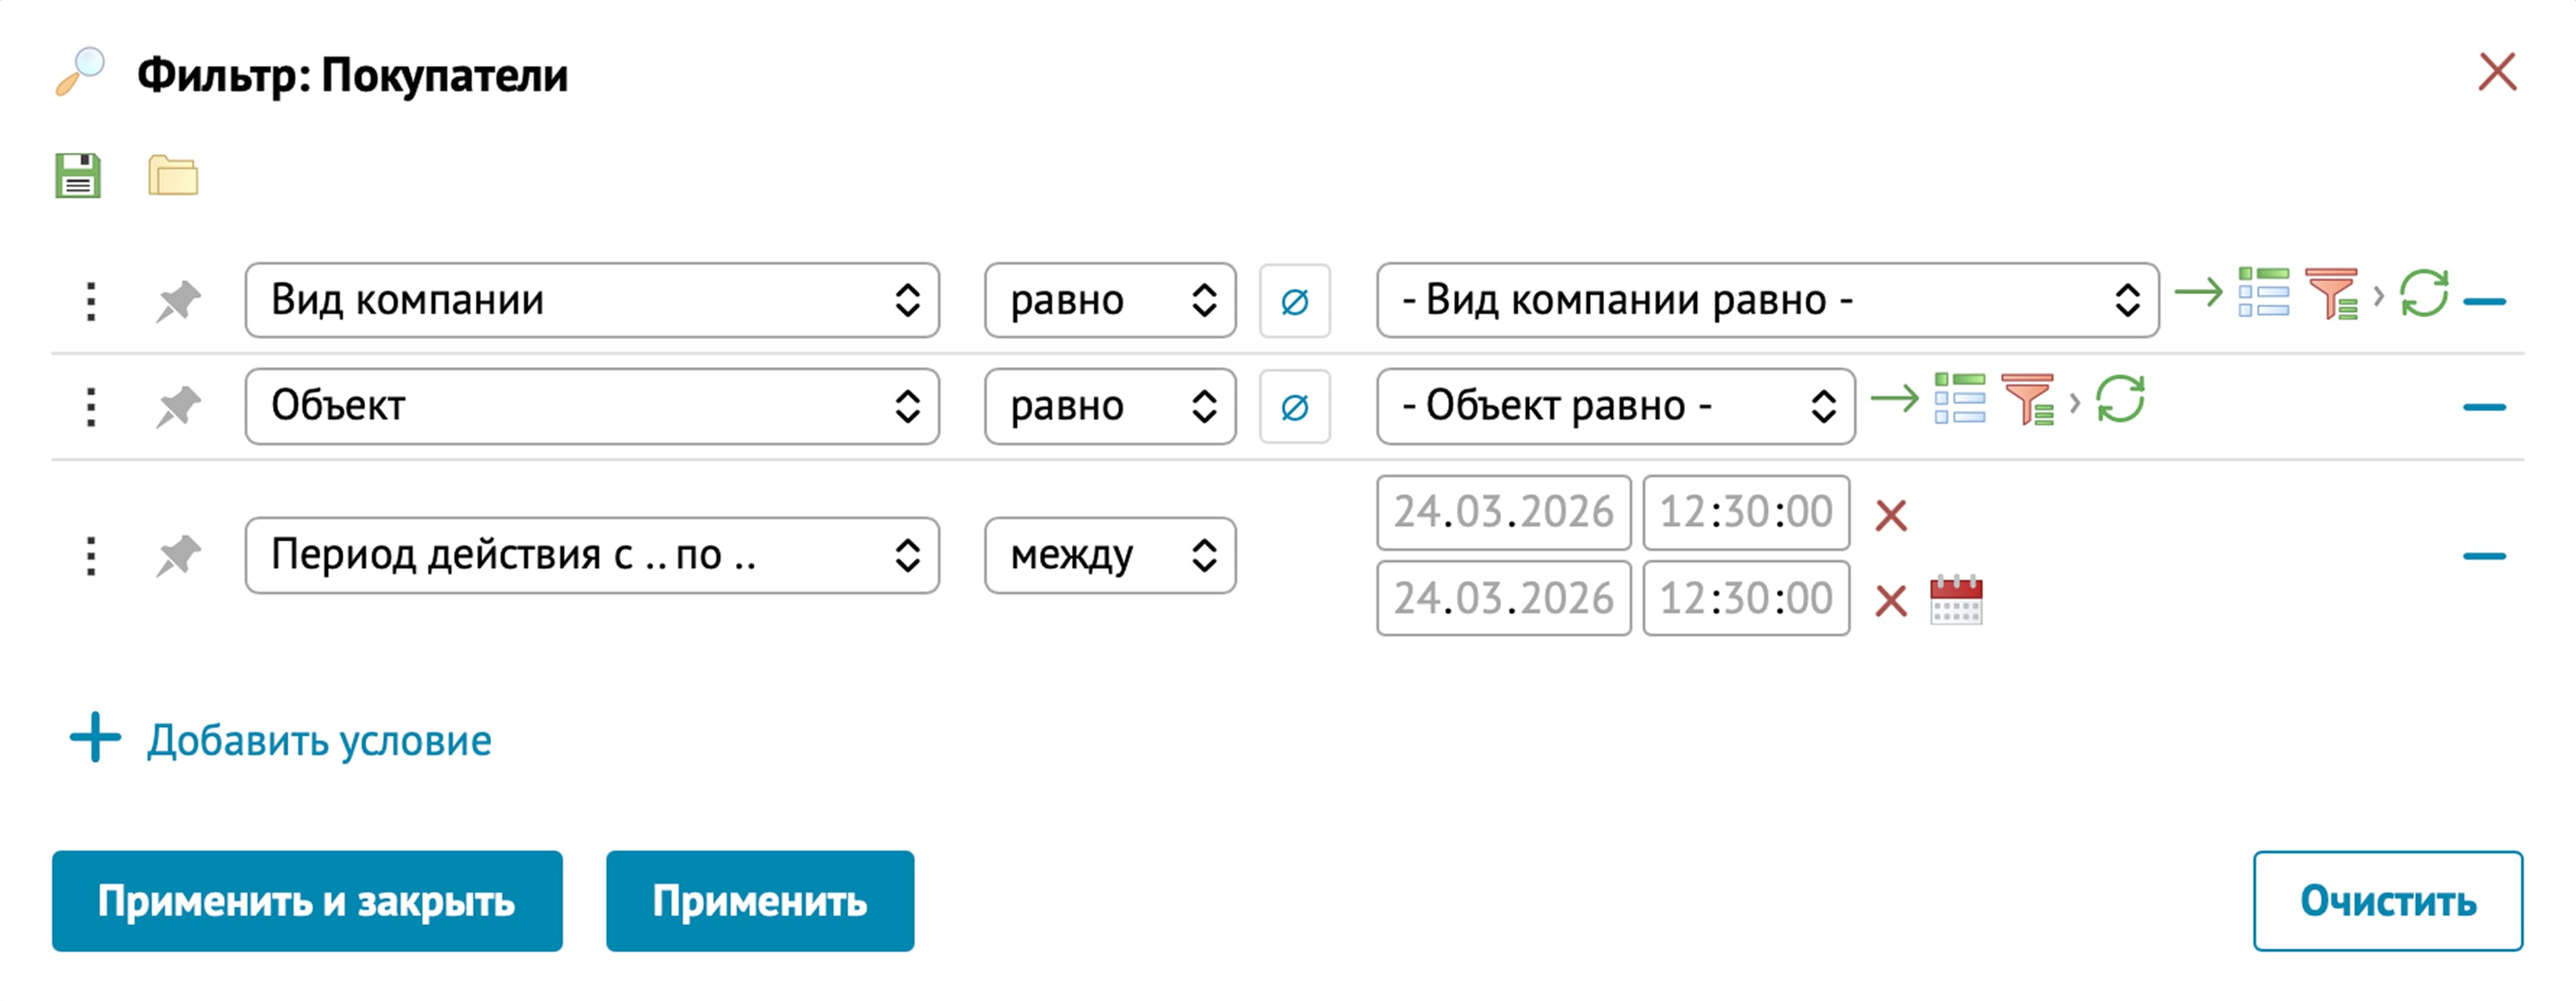The width and height of the screenshot is (2576, 1001).
Task: Open the Вид компании field dropdown
Action: click(592, 301)
